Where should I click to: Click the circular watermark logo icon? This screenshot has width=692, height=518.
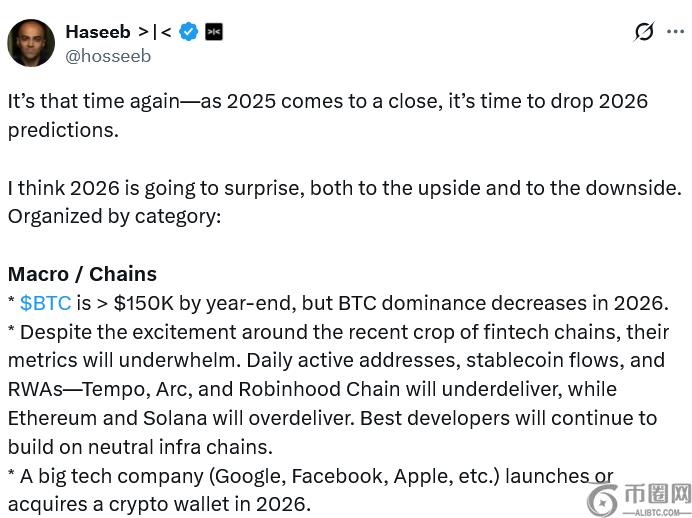602,500
